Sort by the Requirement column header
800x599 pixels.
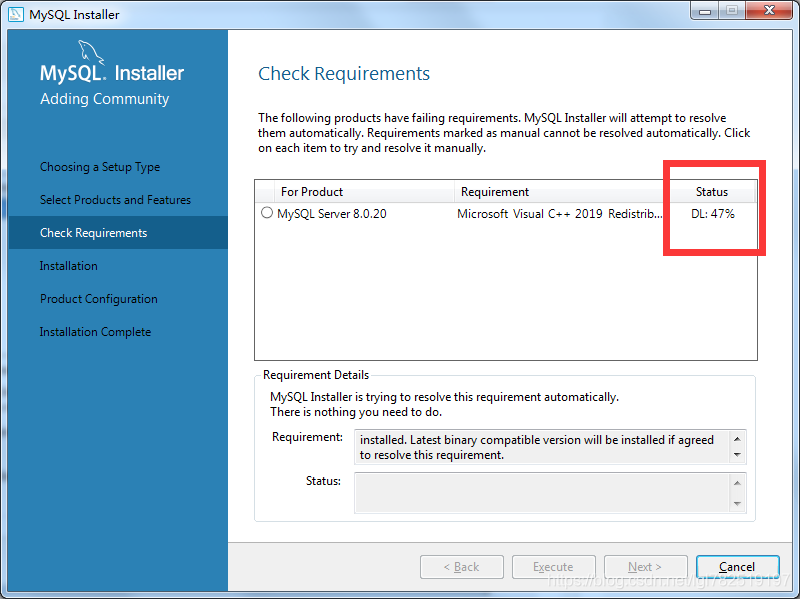pos(561,192)
